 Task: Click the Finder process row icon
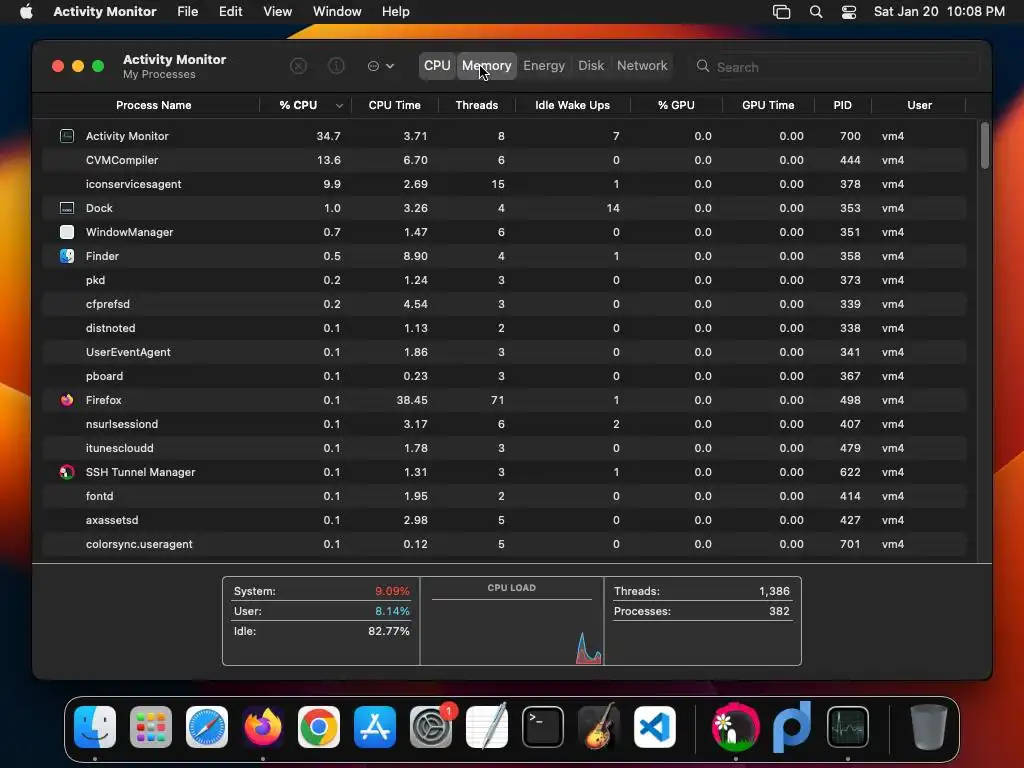click(67, 256)
